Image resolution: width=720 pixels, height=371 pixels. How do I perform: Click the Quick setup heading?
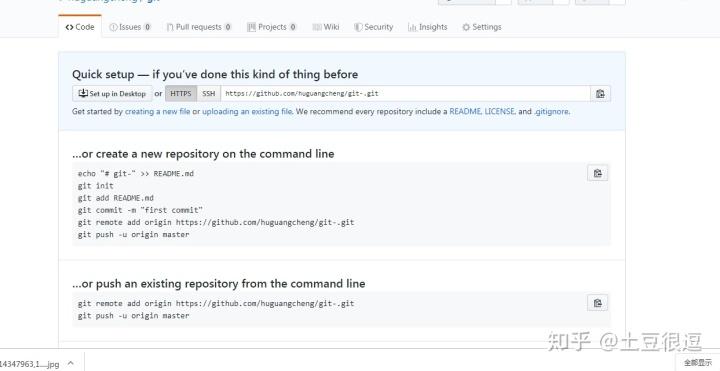coord(215,74)
